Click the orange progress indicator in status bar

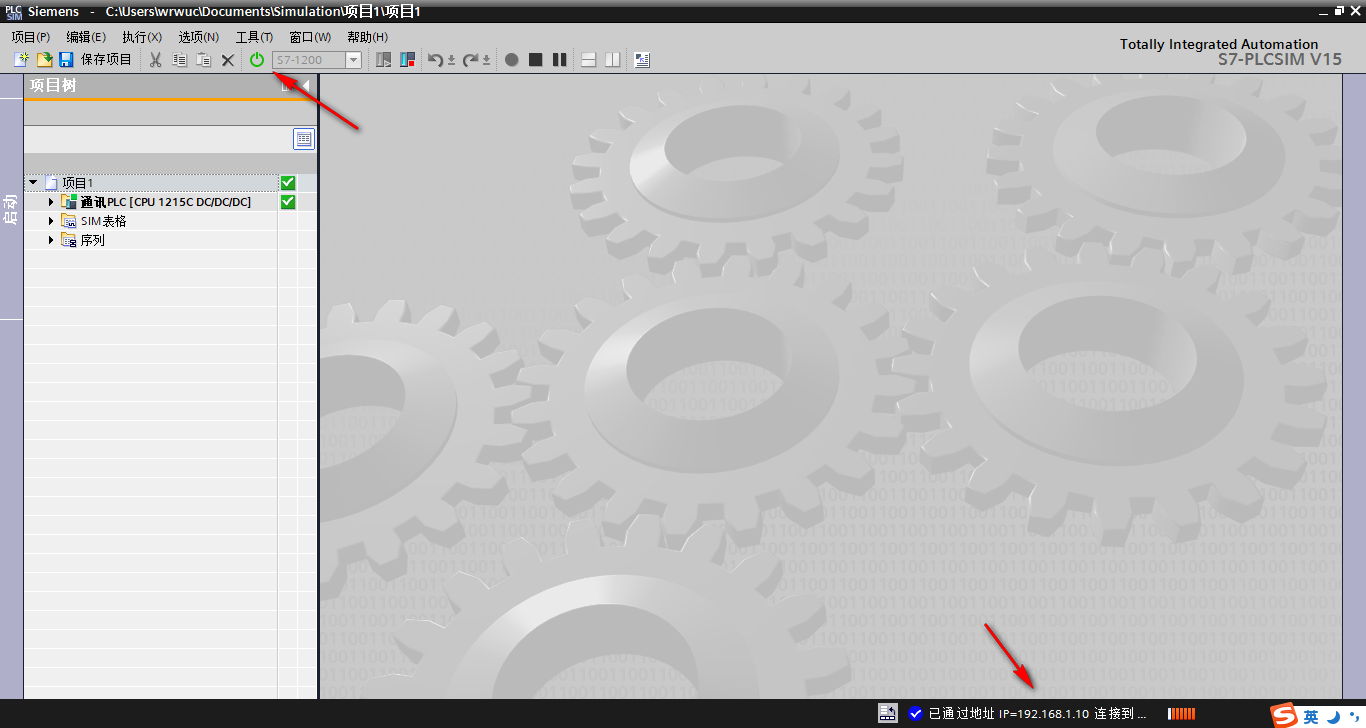pyautogui.click(x=1182, y=713)
